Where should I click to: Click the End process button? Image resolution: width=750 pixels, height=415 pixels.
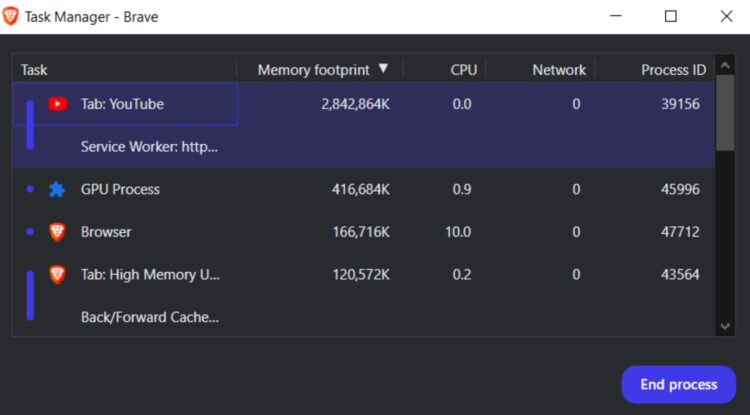(678, 384)
